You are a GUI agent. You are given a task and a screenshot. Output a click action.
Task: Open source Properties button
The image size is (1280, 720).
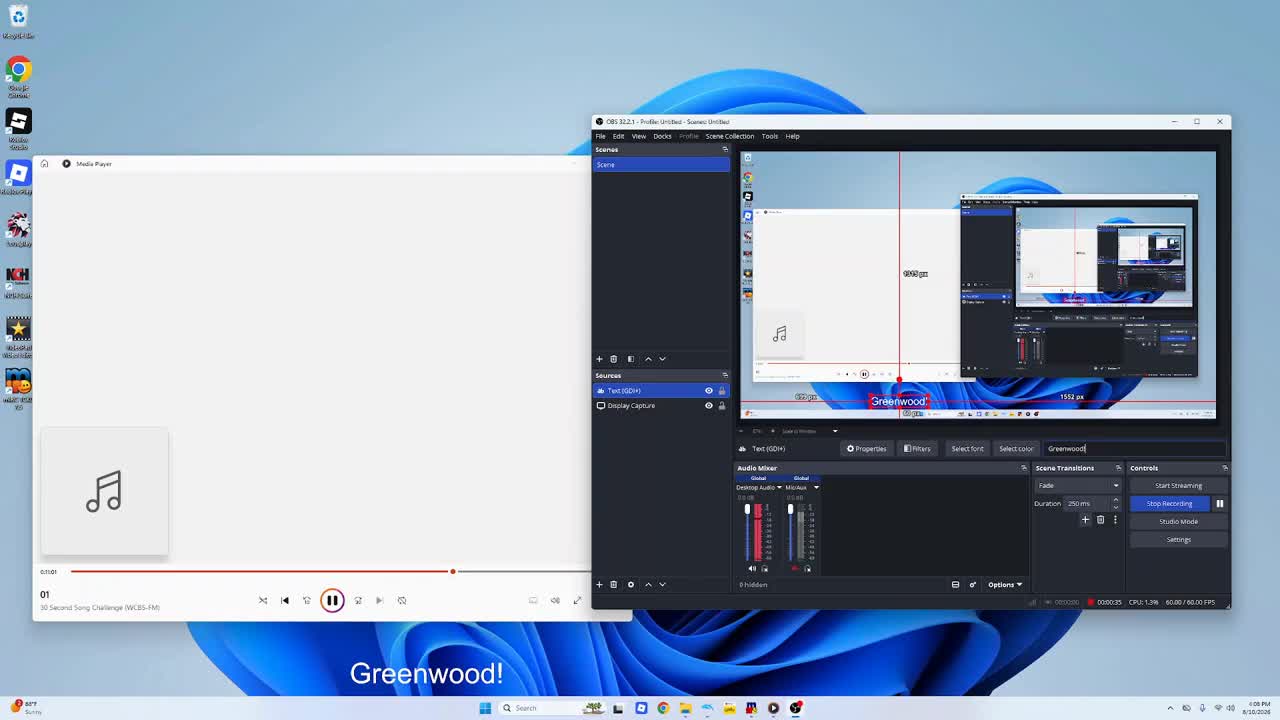[866, 449]
